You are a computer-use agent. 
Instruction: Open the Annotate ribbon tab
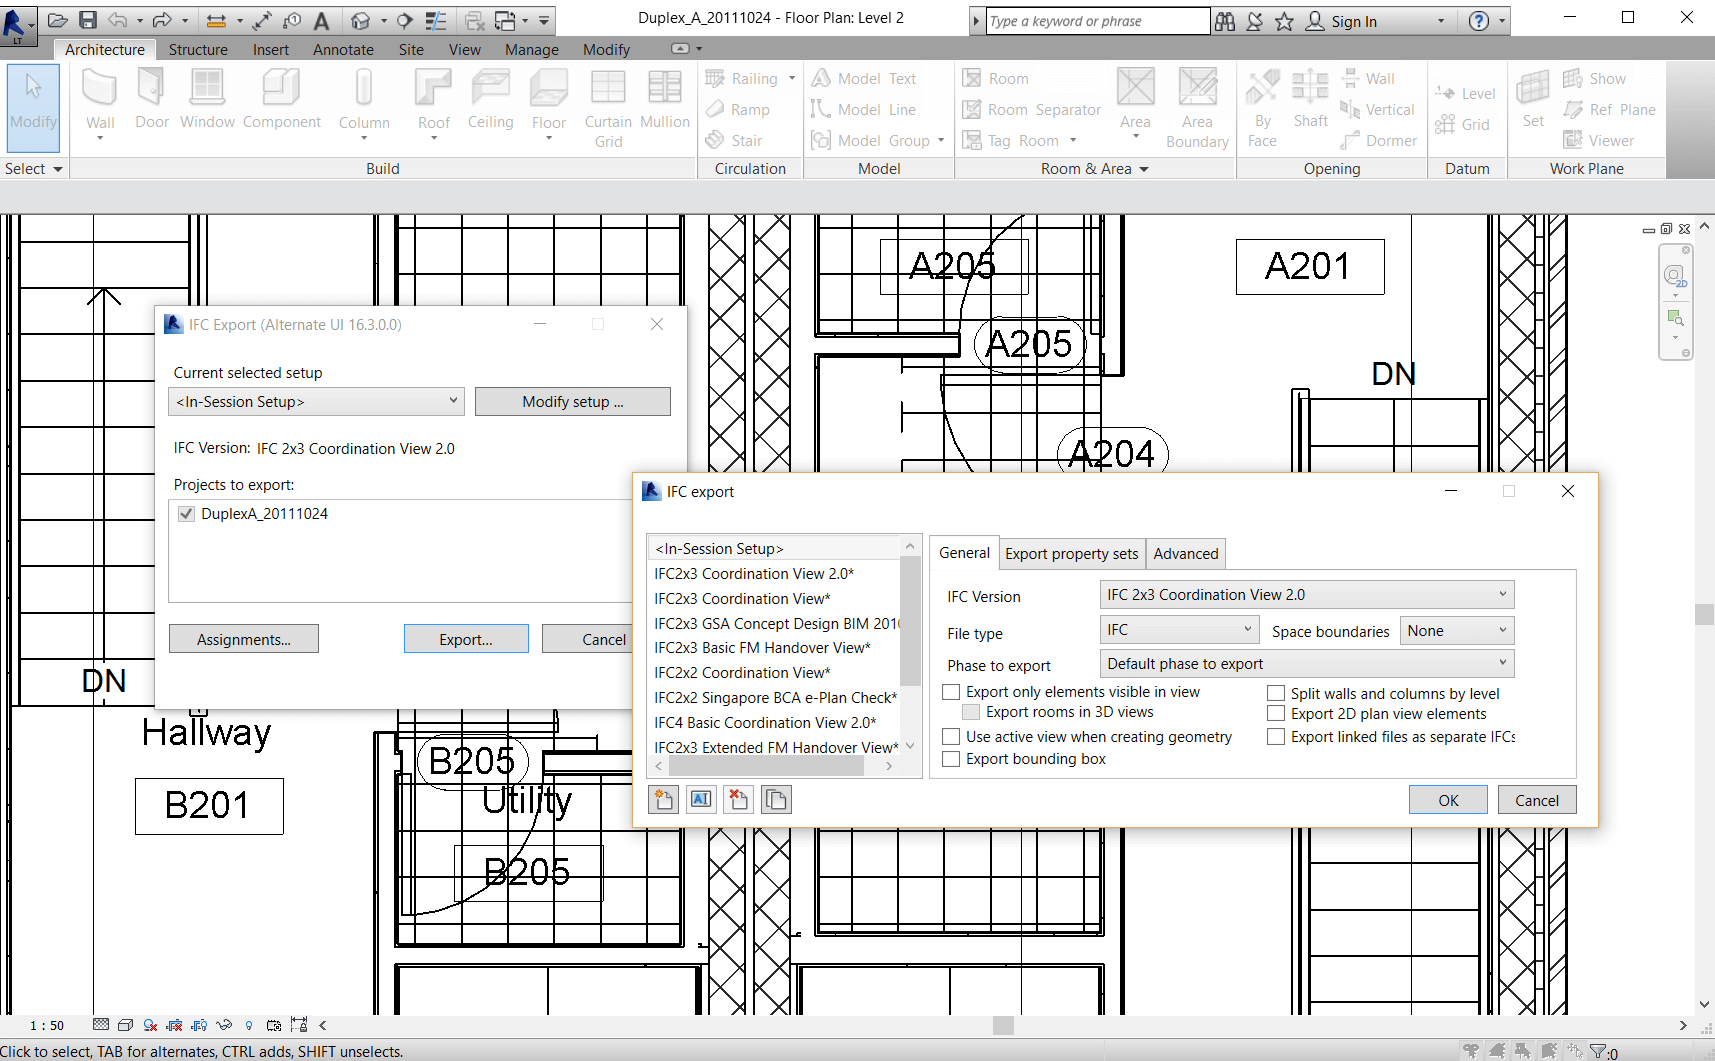coord(343,49)
